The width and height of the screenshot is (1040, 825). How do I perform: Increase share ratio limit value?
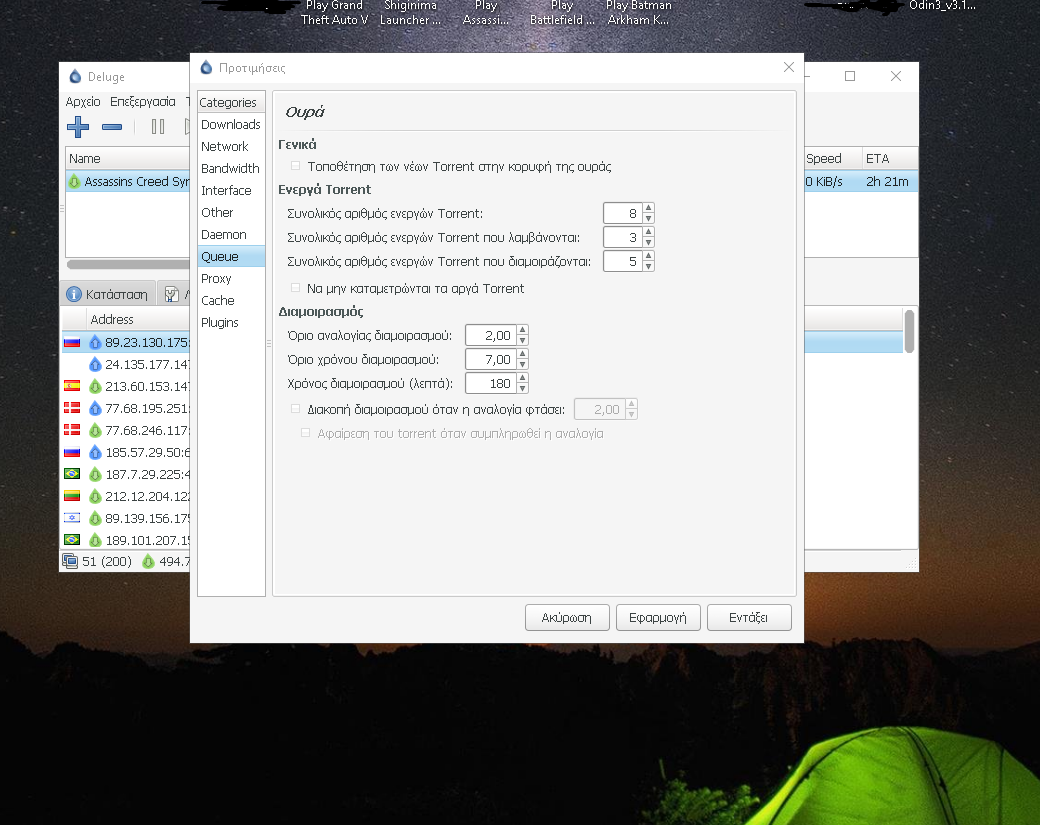523,330
